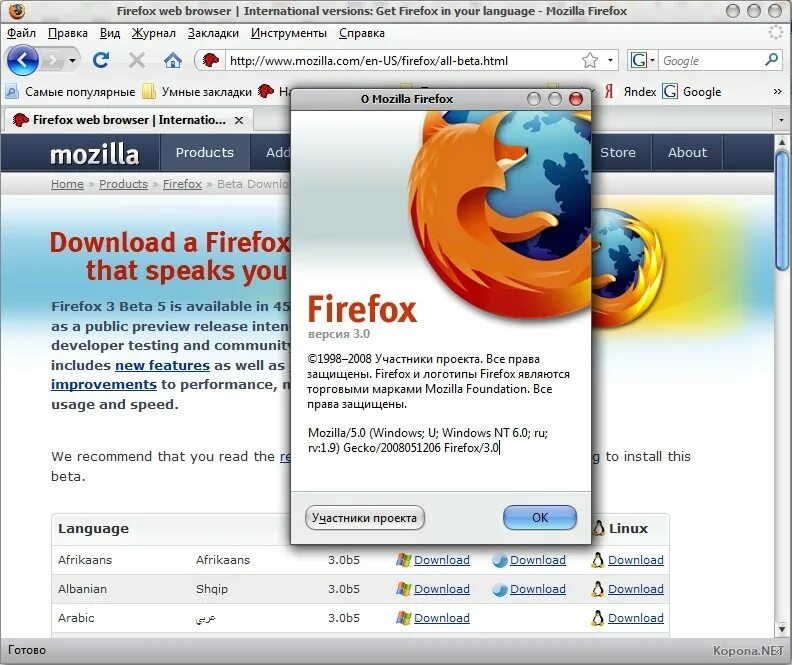Follow the Home breadcrumb link
Image resolution: width=792 pixels, height=665 pixels.
coord(67,184)
